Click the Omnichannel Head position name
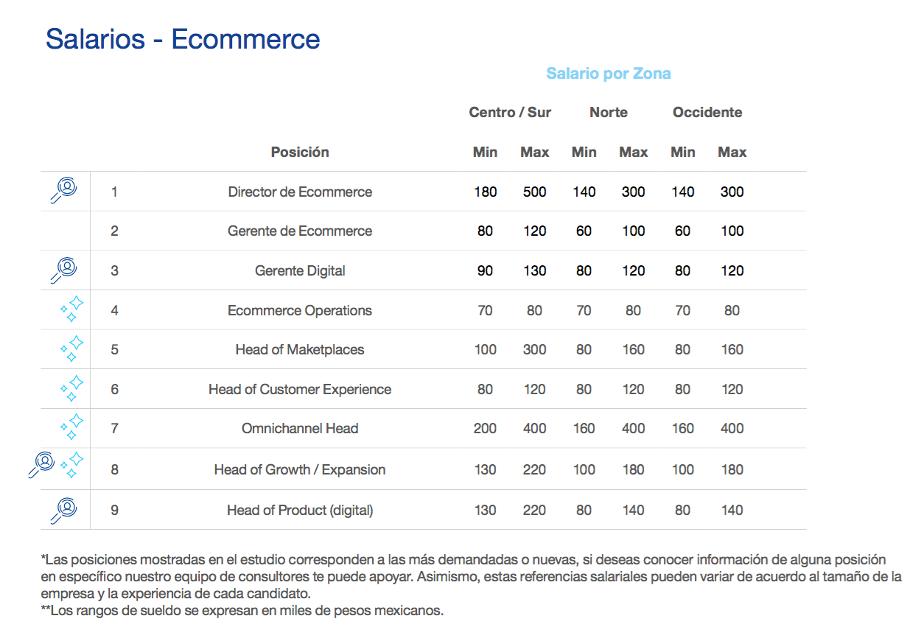The height and width of the screenshot is (641, 922). [300, 428]
